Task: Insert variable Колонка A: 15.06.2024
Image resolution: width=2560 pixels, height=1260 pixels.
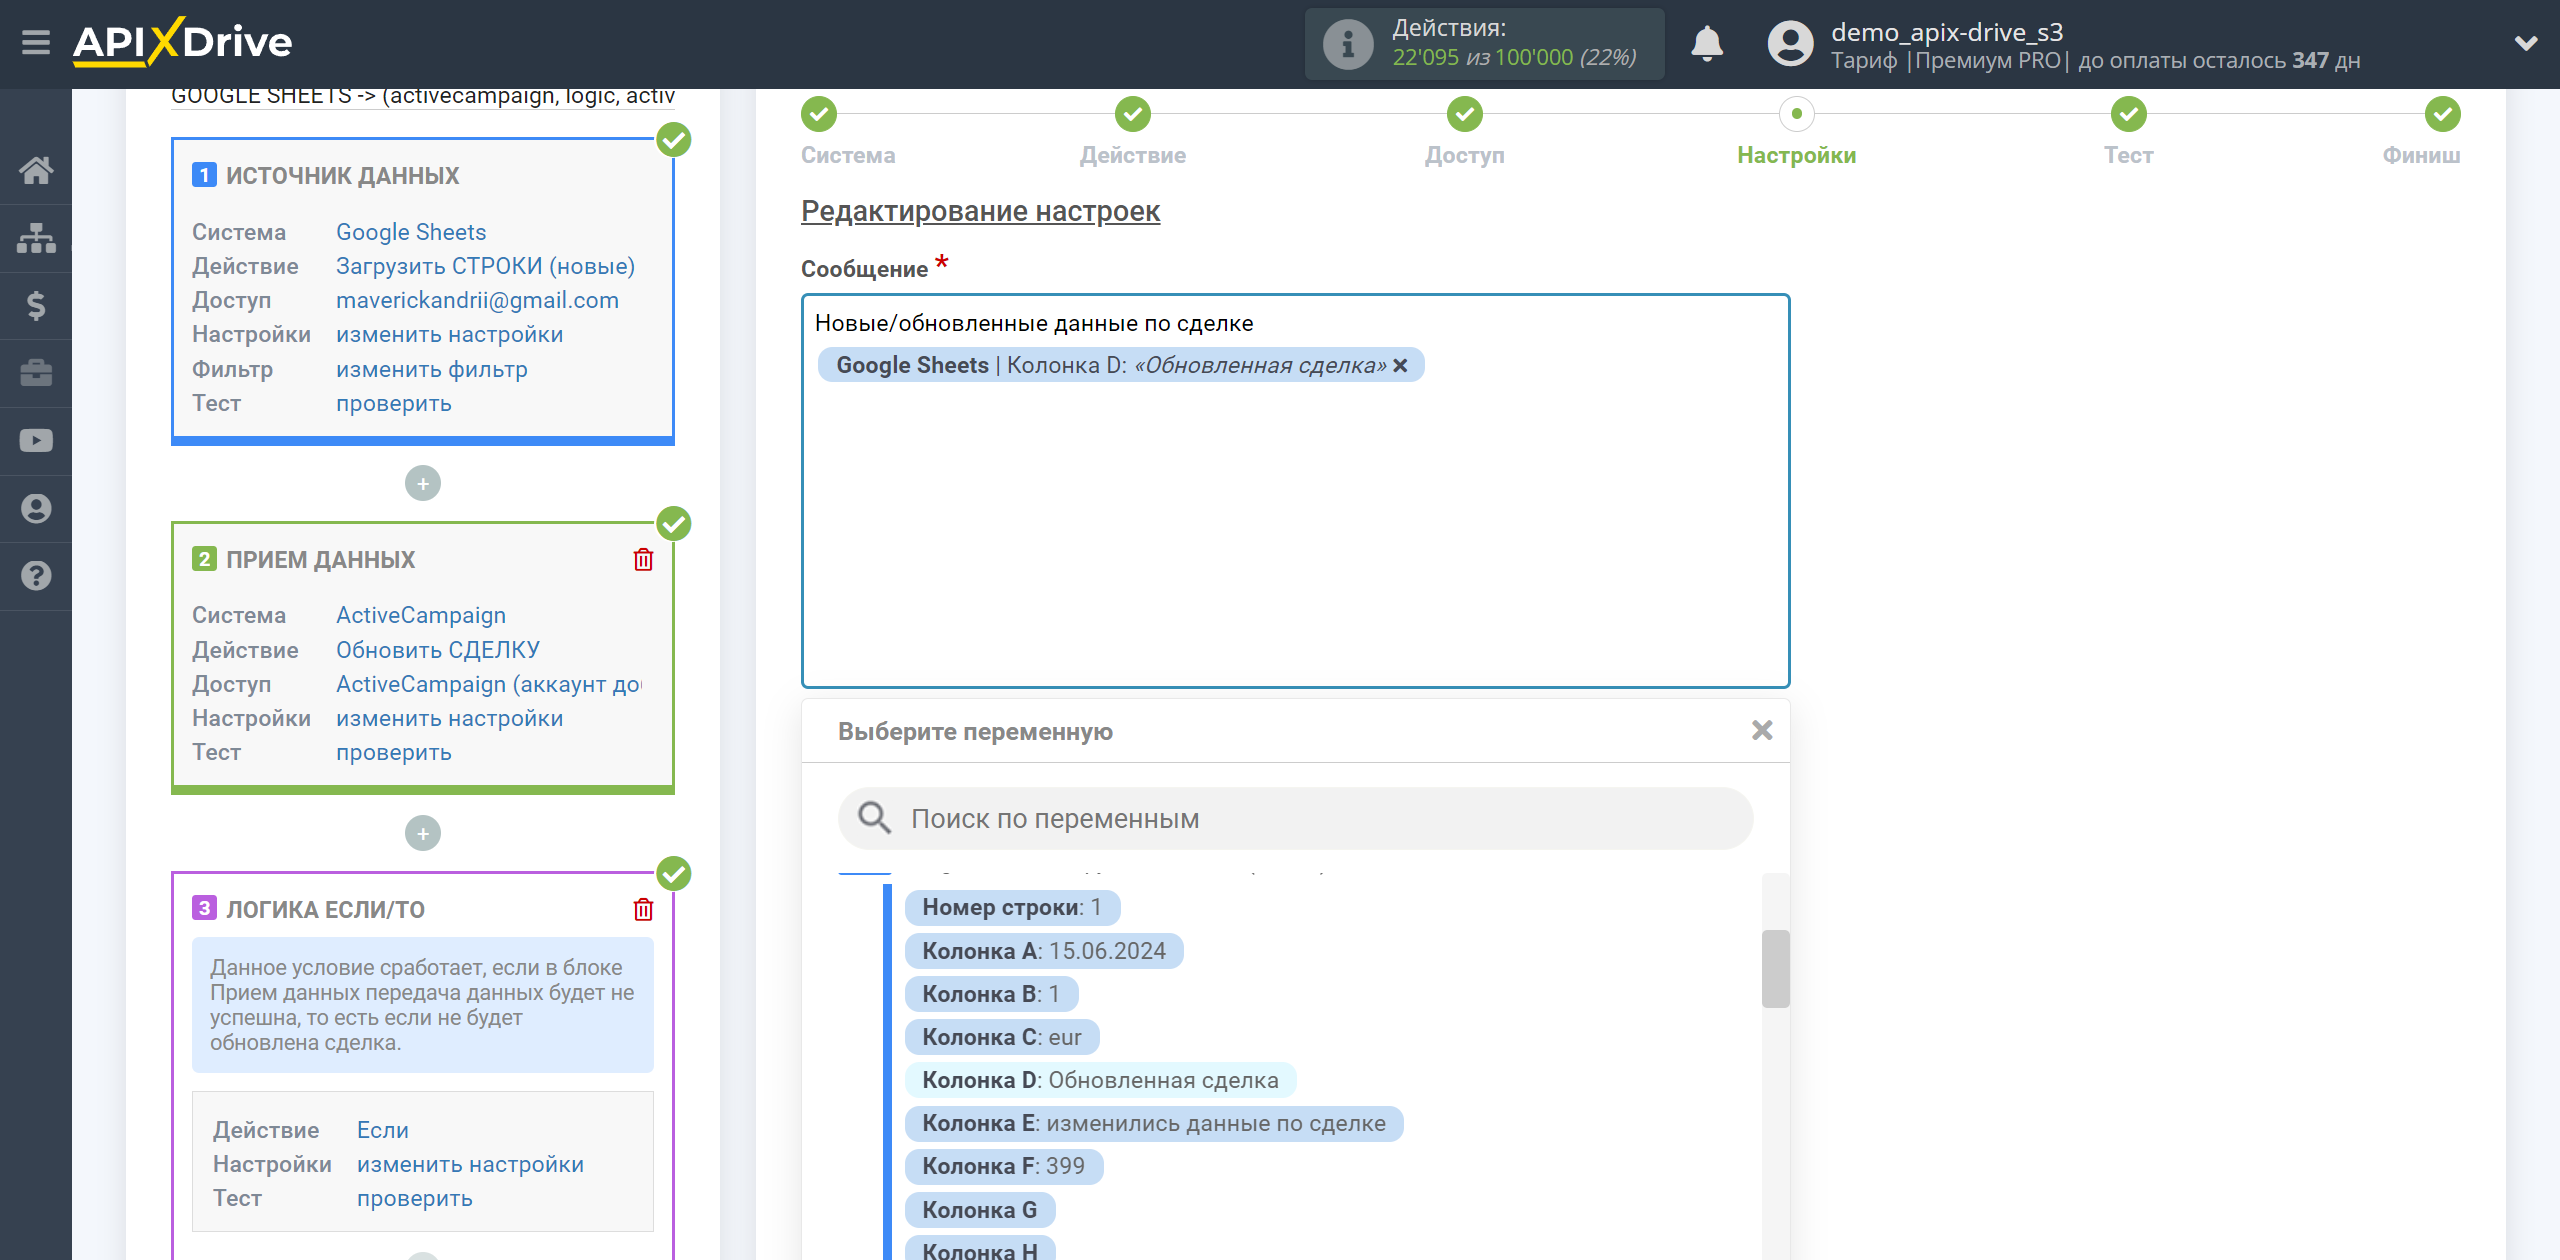Action: point(1044,951)
